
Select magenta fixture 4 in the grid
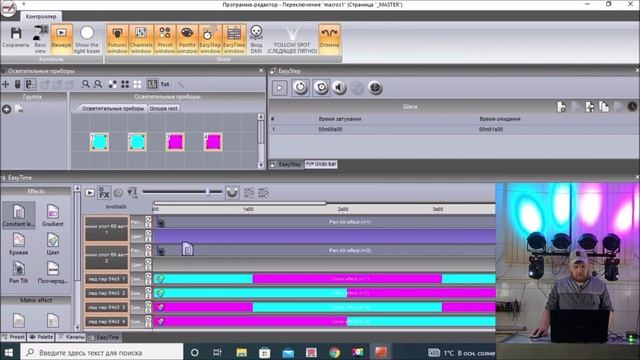click(213, 142)
